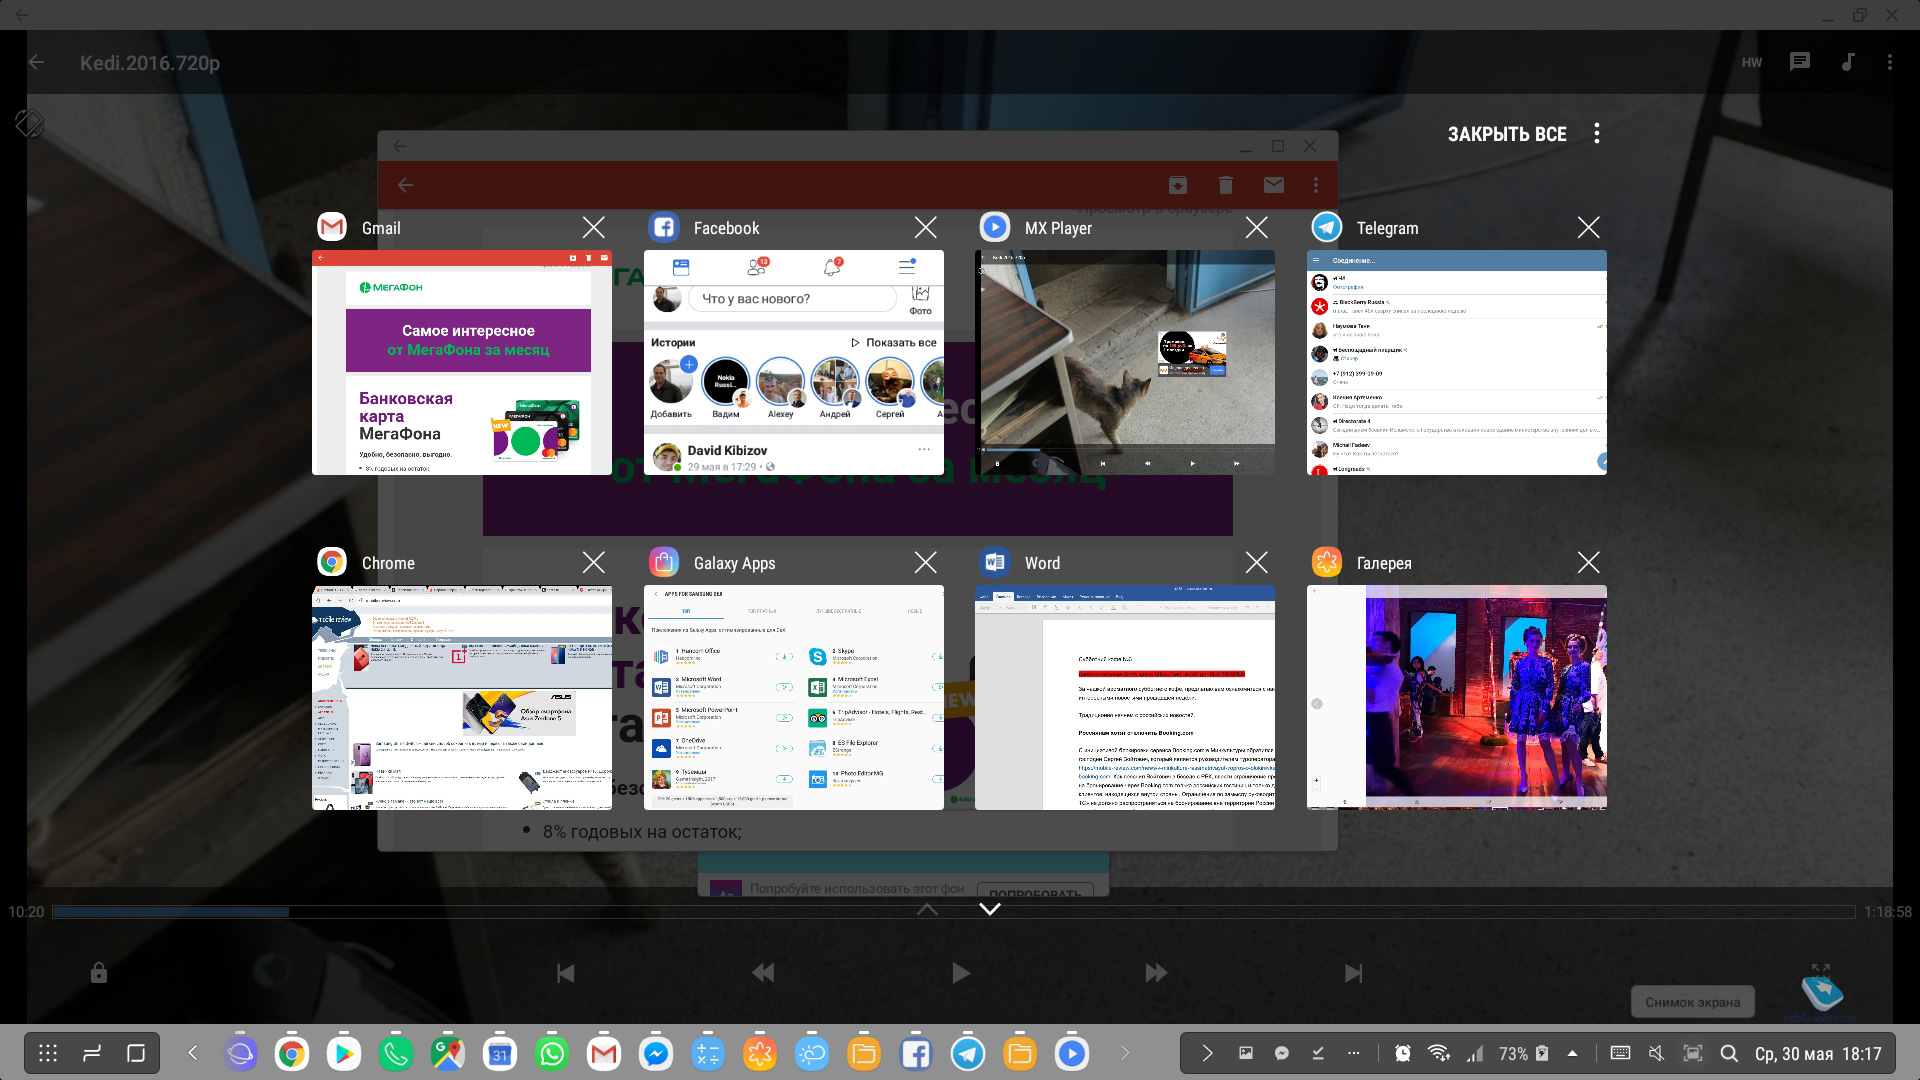
Task: Delete the message in the Gmail window
Action: 1226,185
